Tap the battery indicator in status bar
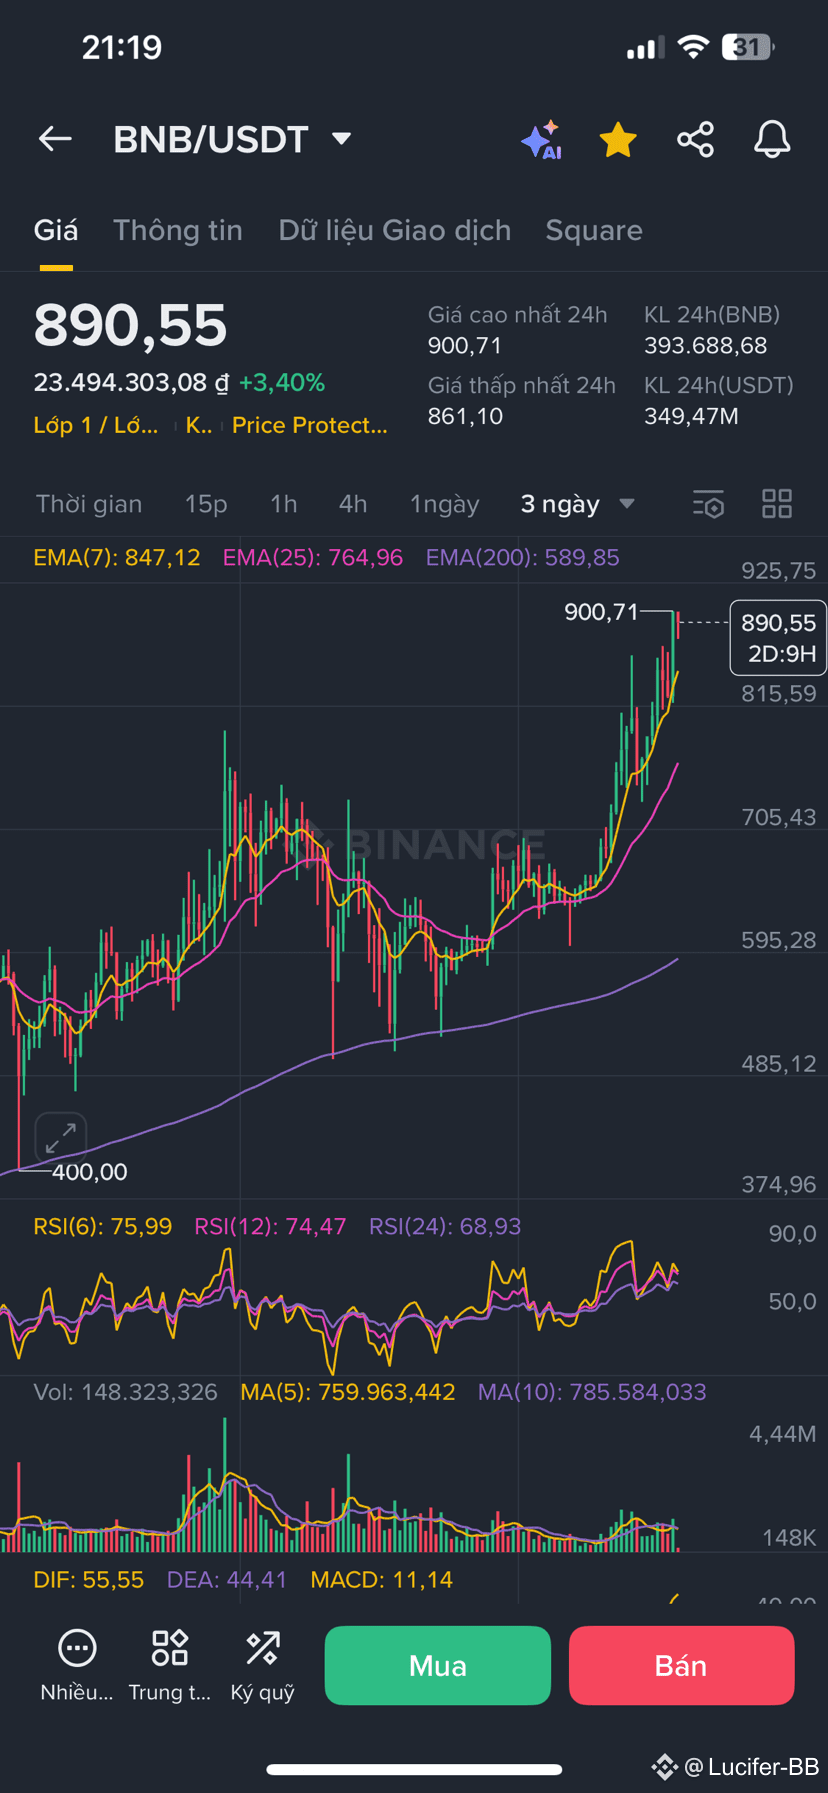This screenshot has height=1793, width=828. pyautogui.click(x=748, y=47)
